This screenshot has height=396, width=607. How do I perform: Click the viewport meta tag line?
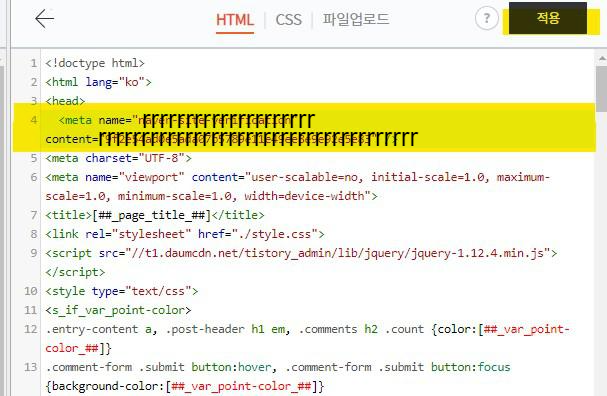point(297,177)
